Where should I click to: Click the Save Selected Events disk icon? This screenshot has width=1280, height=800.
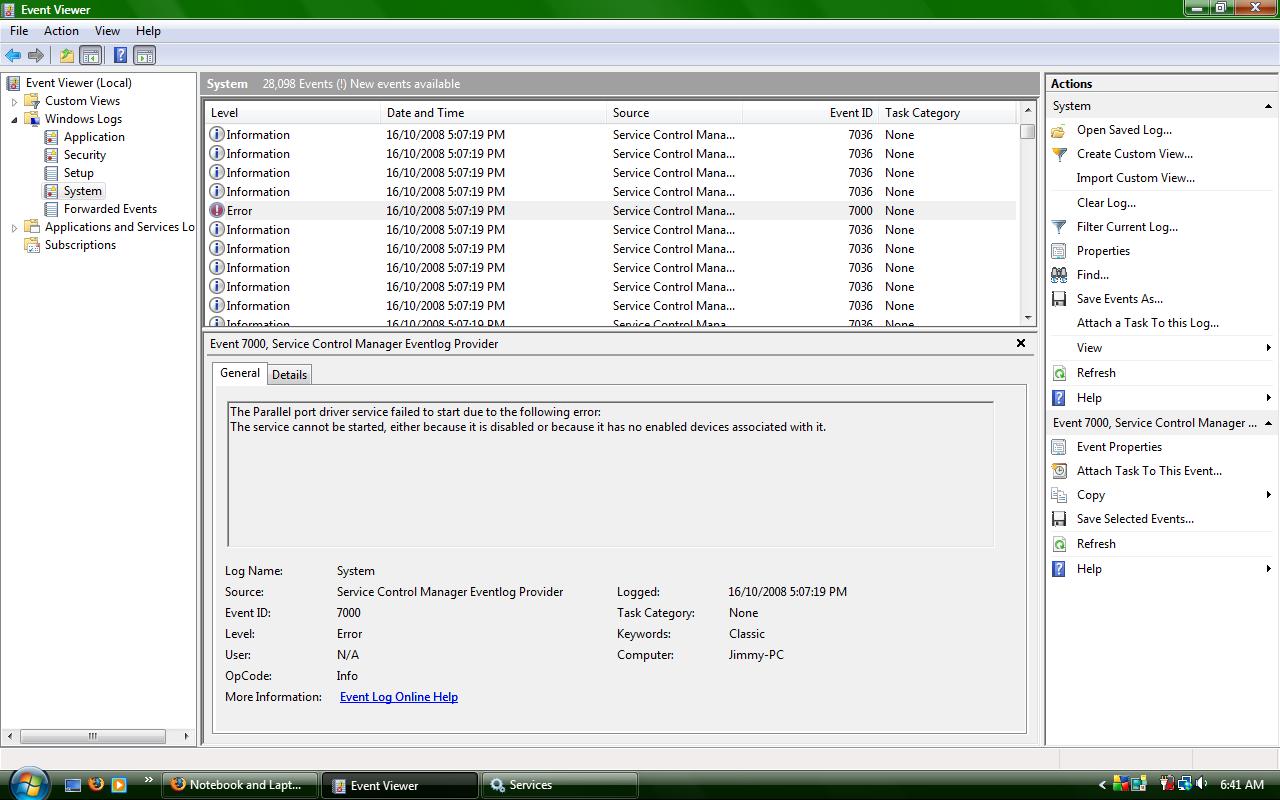(1059, 519)
